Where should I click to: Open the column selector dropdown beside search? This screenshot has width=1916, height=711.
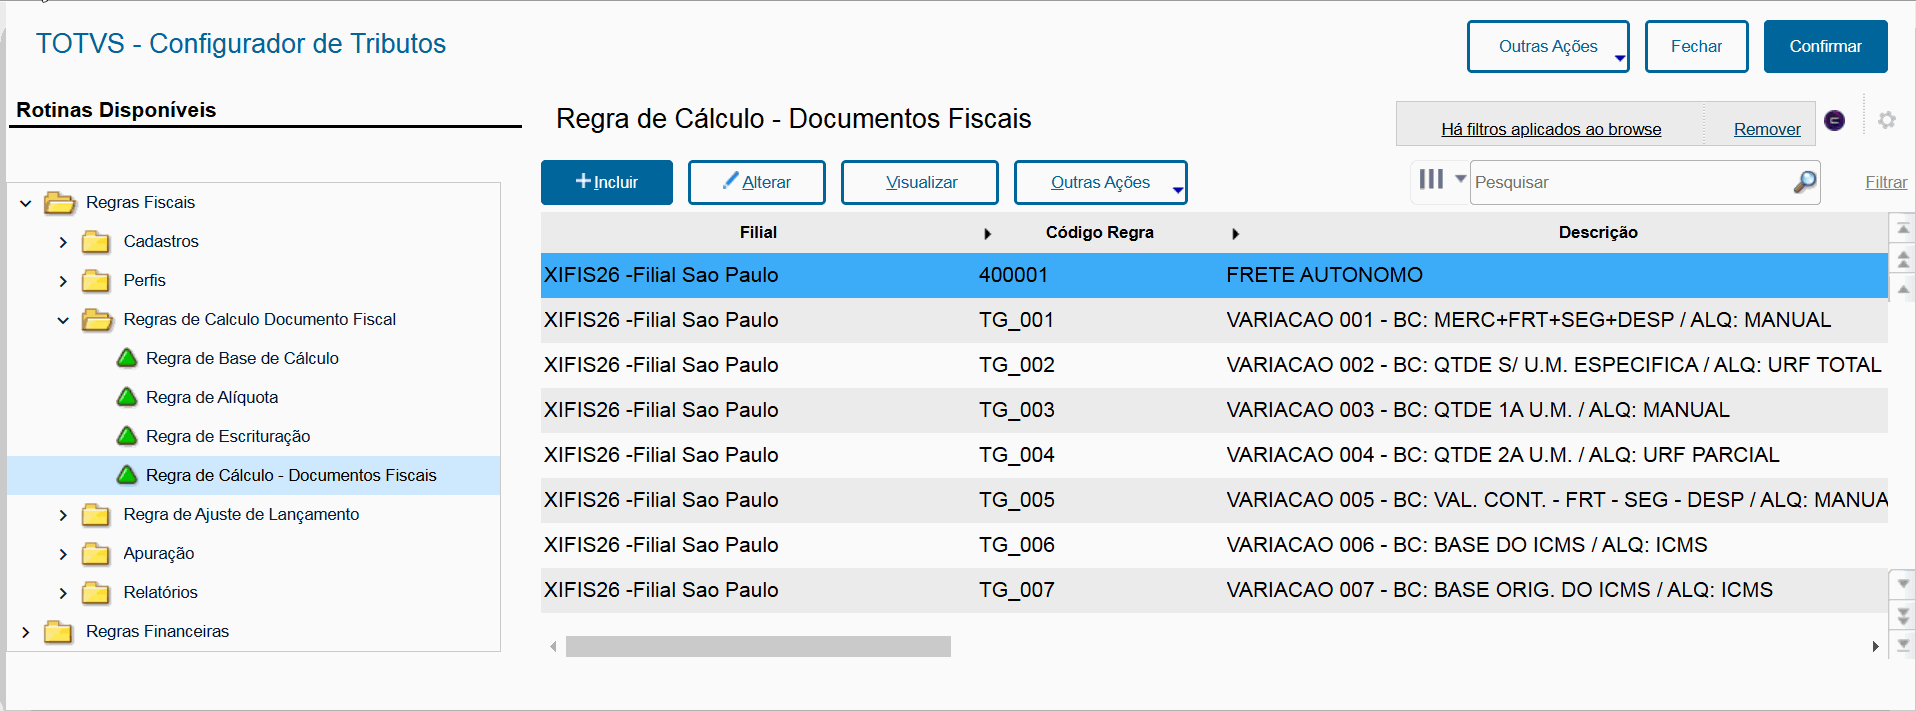[1440, 180]
